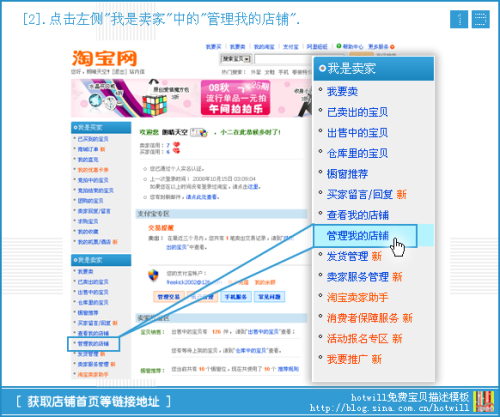500x417 pixels.
Task: Open the 搜索宝贝 search type dropdown
Action: tap(235, 59)
